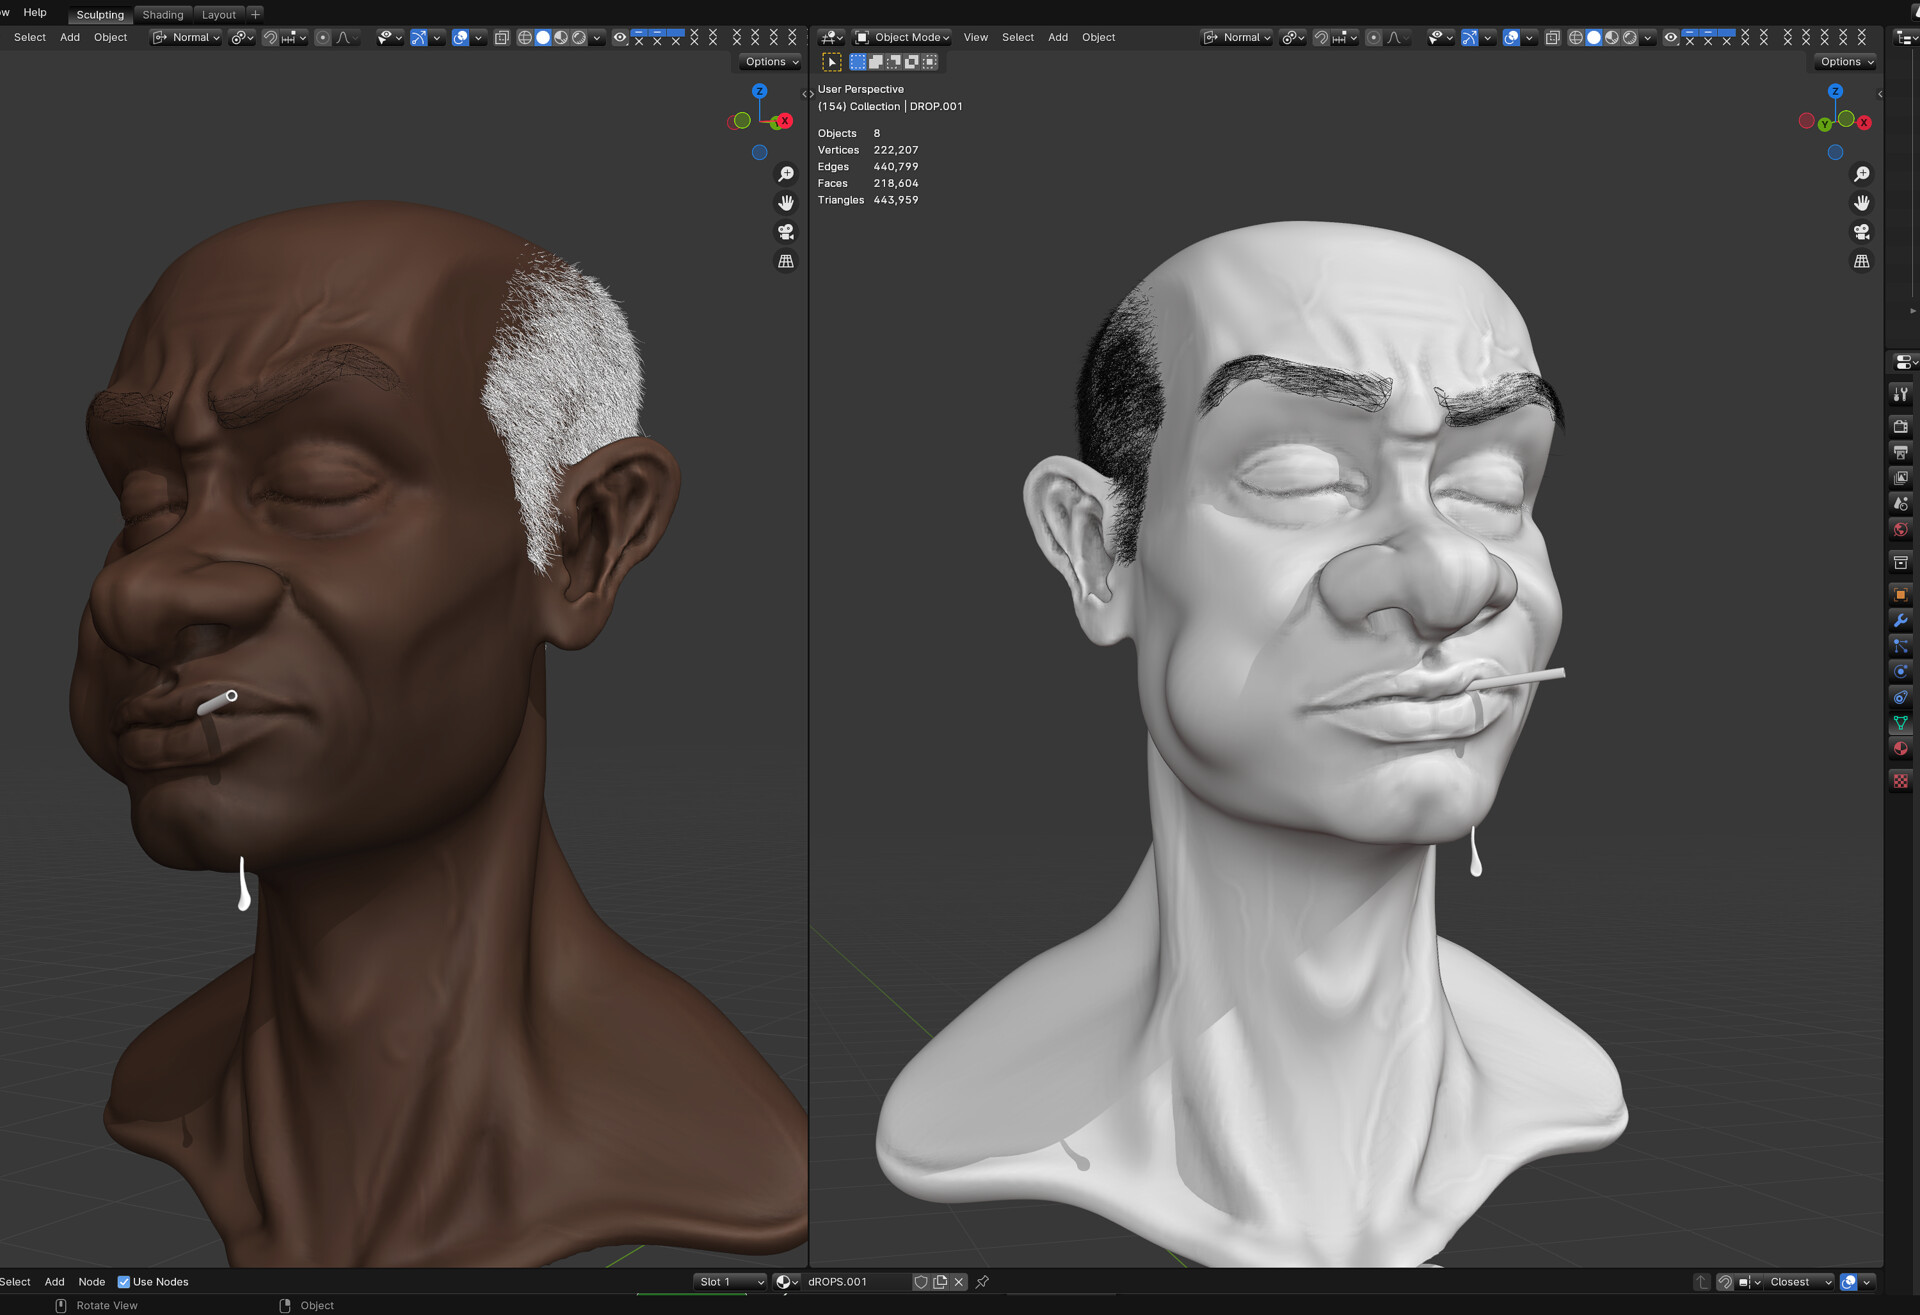Open the Texture Properties checkered icon
Viewport: 1920px width, 1315px height.
click(x=1900, y=781)
